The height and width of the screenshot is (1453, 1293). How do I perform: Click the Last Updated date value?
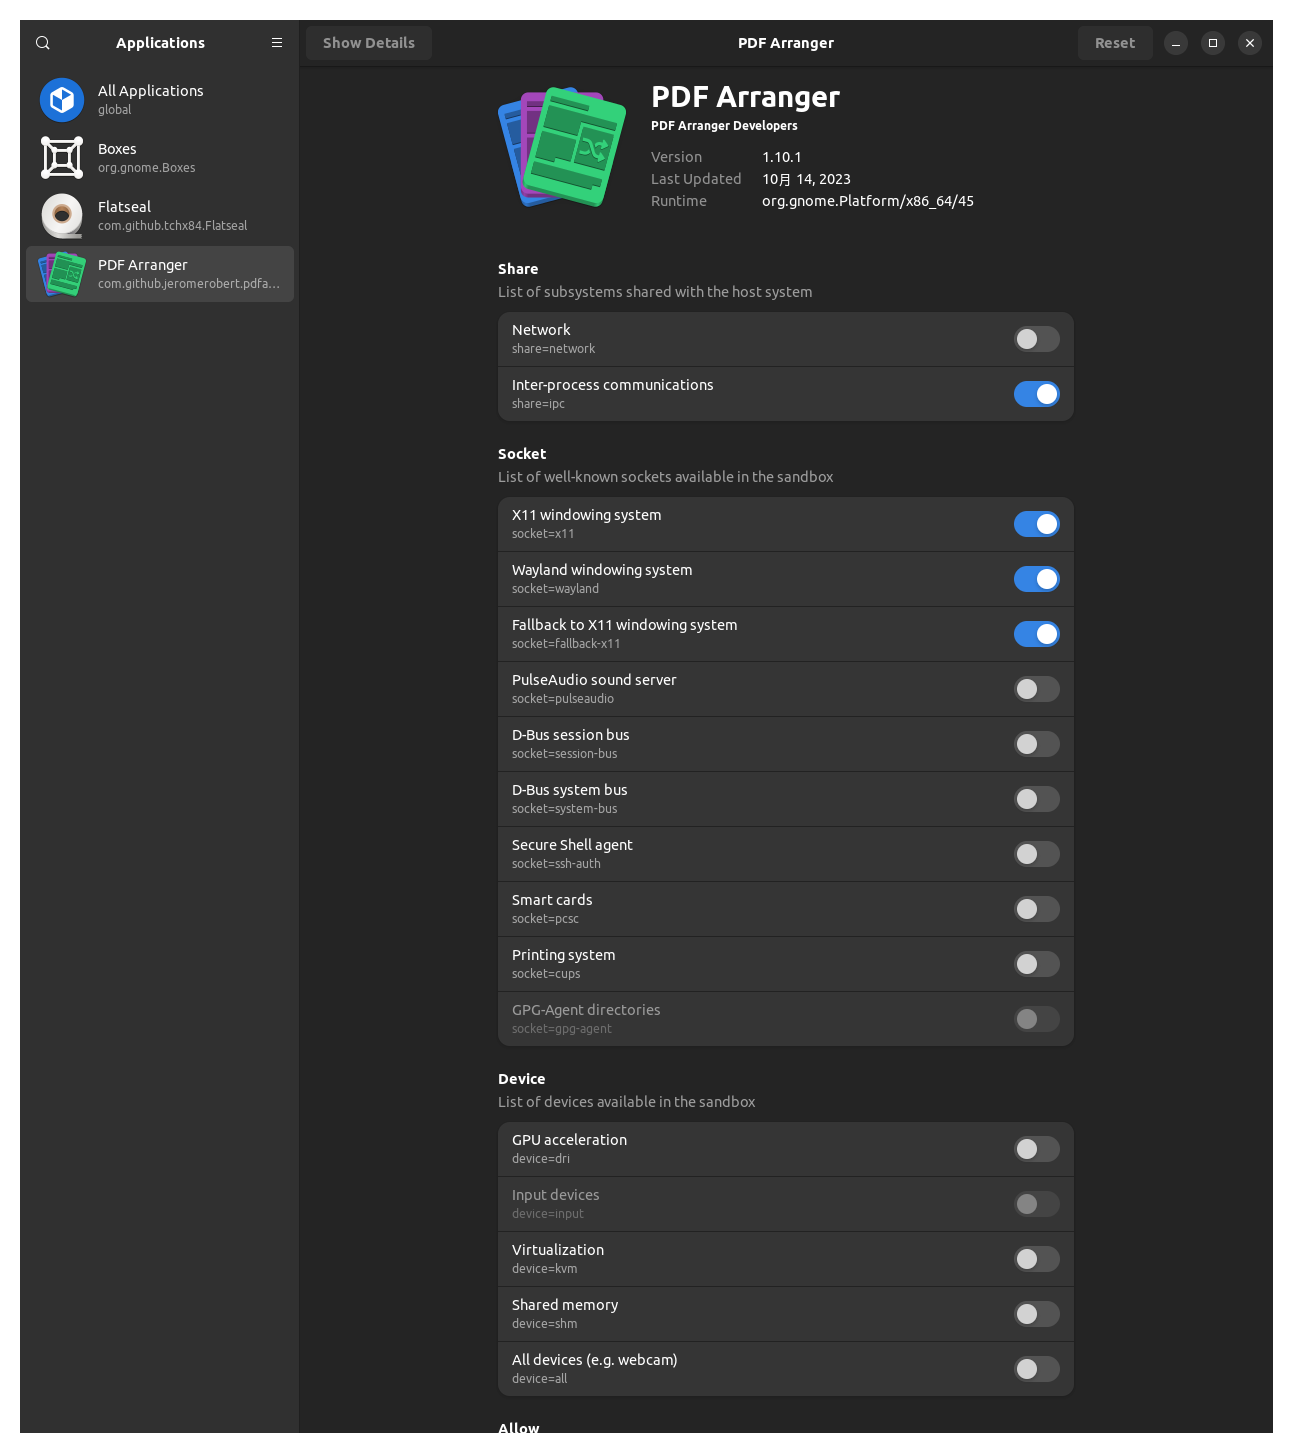point(806,179)
